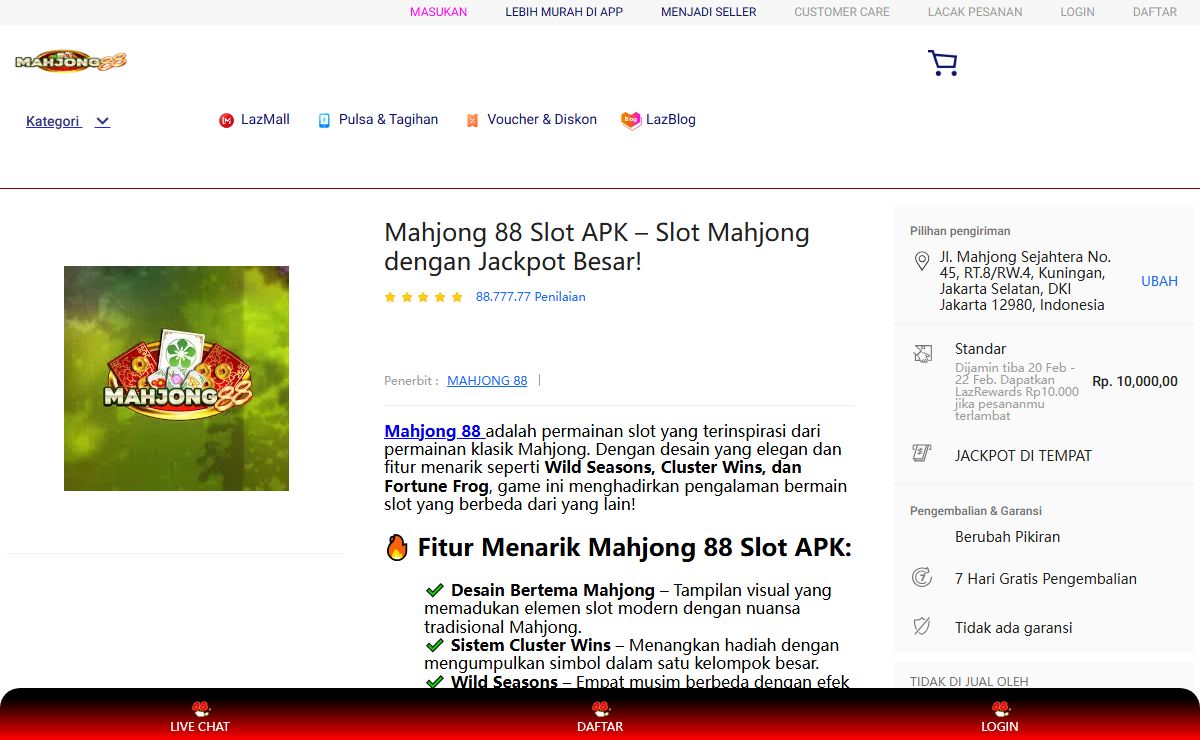Image resolution: width=1200 pixels, height=740 pixels.
Task: Click the Jl. Mahjong Sejahtera address text
Action: (1025, 281)
